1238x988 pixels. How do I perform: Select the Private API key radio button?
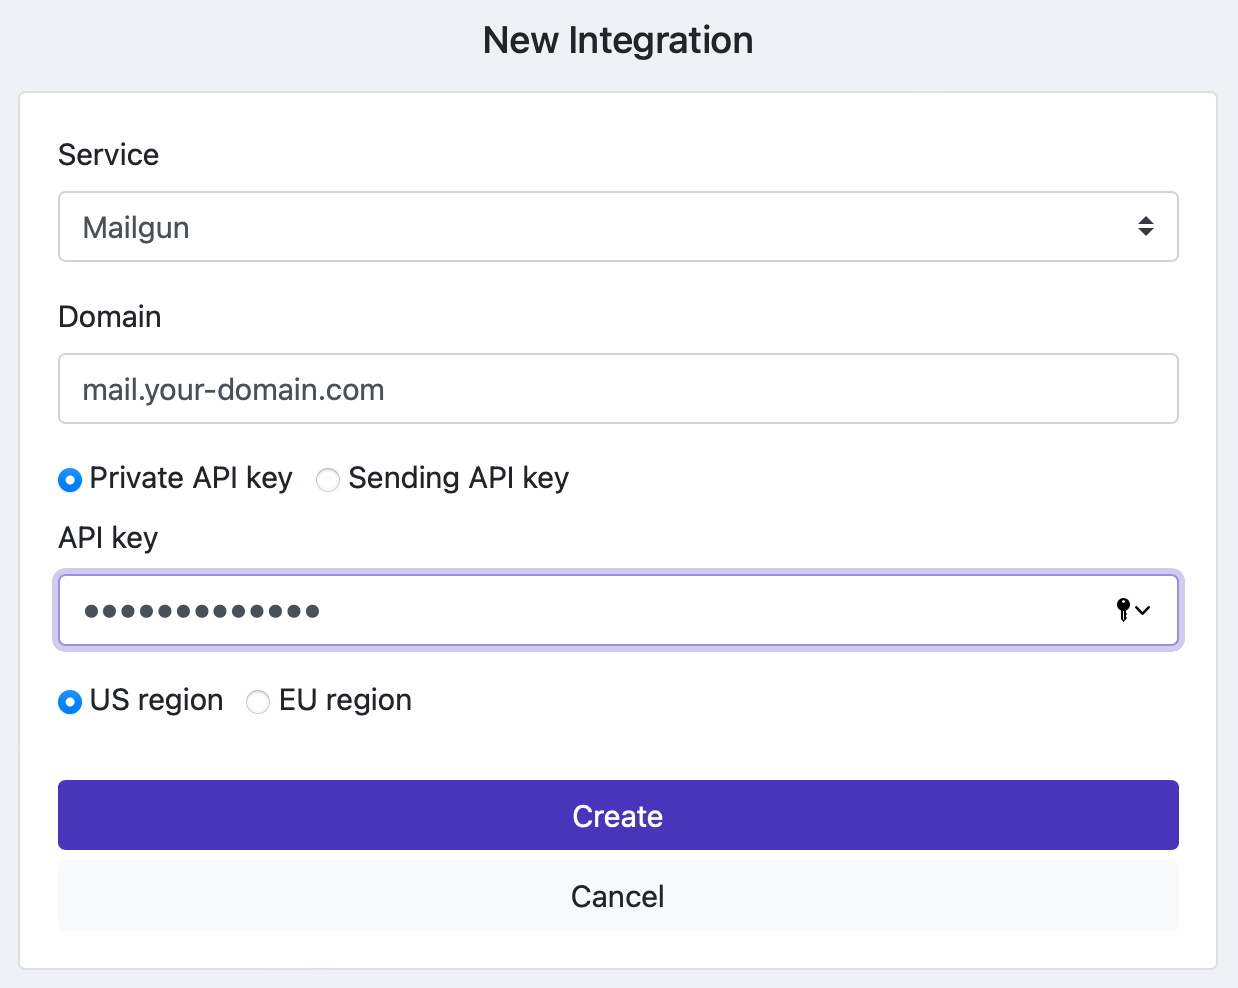(70, 480)
